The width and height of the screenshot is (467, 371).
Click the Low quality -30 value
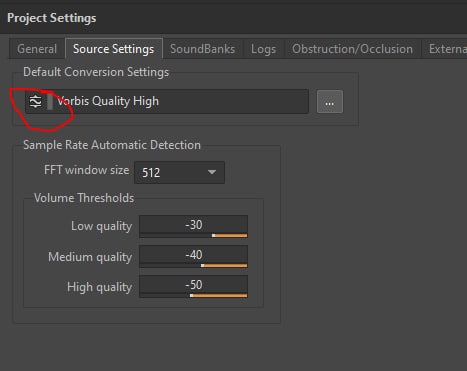tap(194, 225)
